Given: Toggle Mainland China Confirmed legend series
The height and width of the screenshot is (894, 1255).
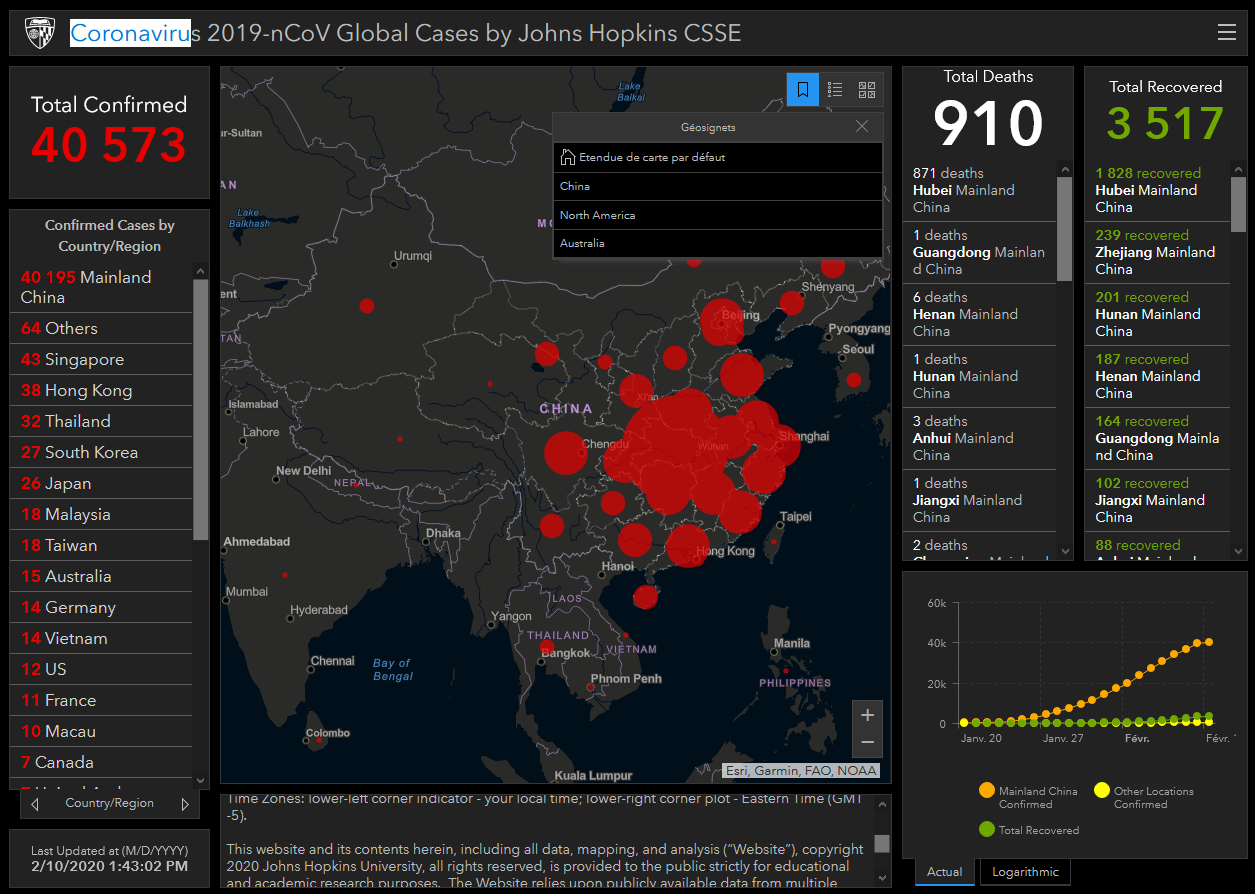Looking at the screenshot, I should click(x=1029, y=797).
